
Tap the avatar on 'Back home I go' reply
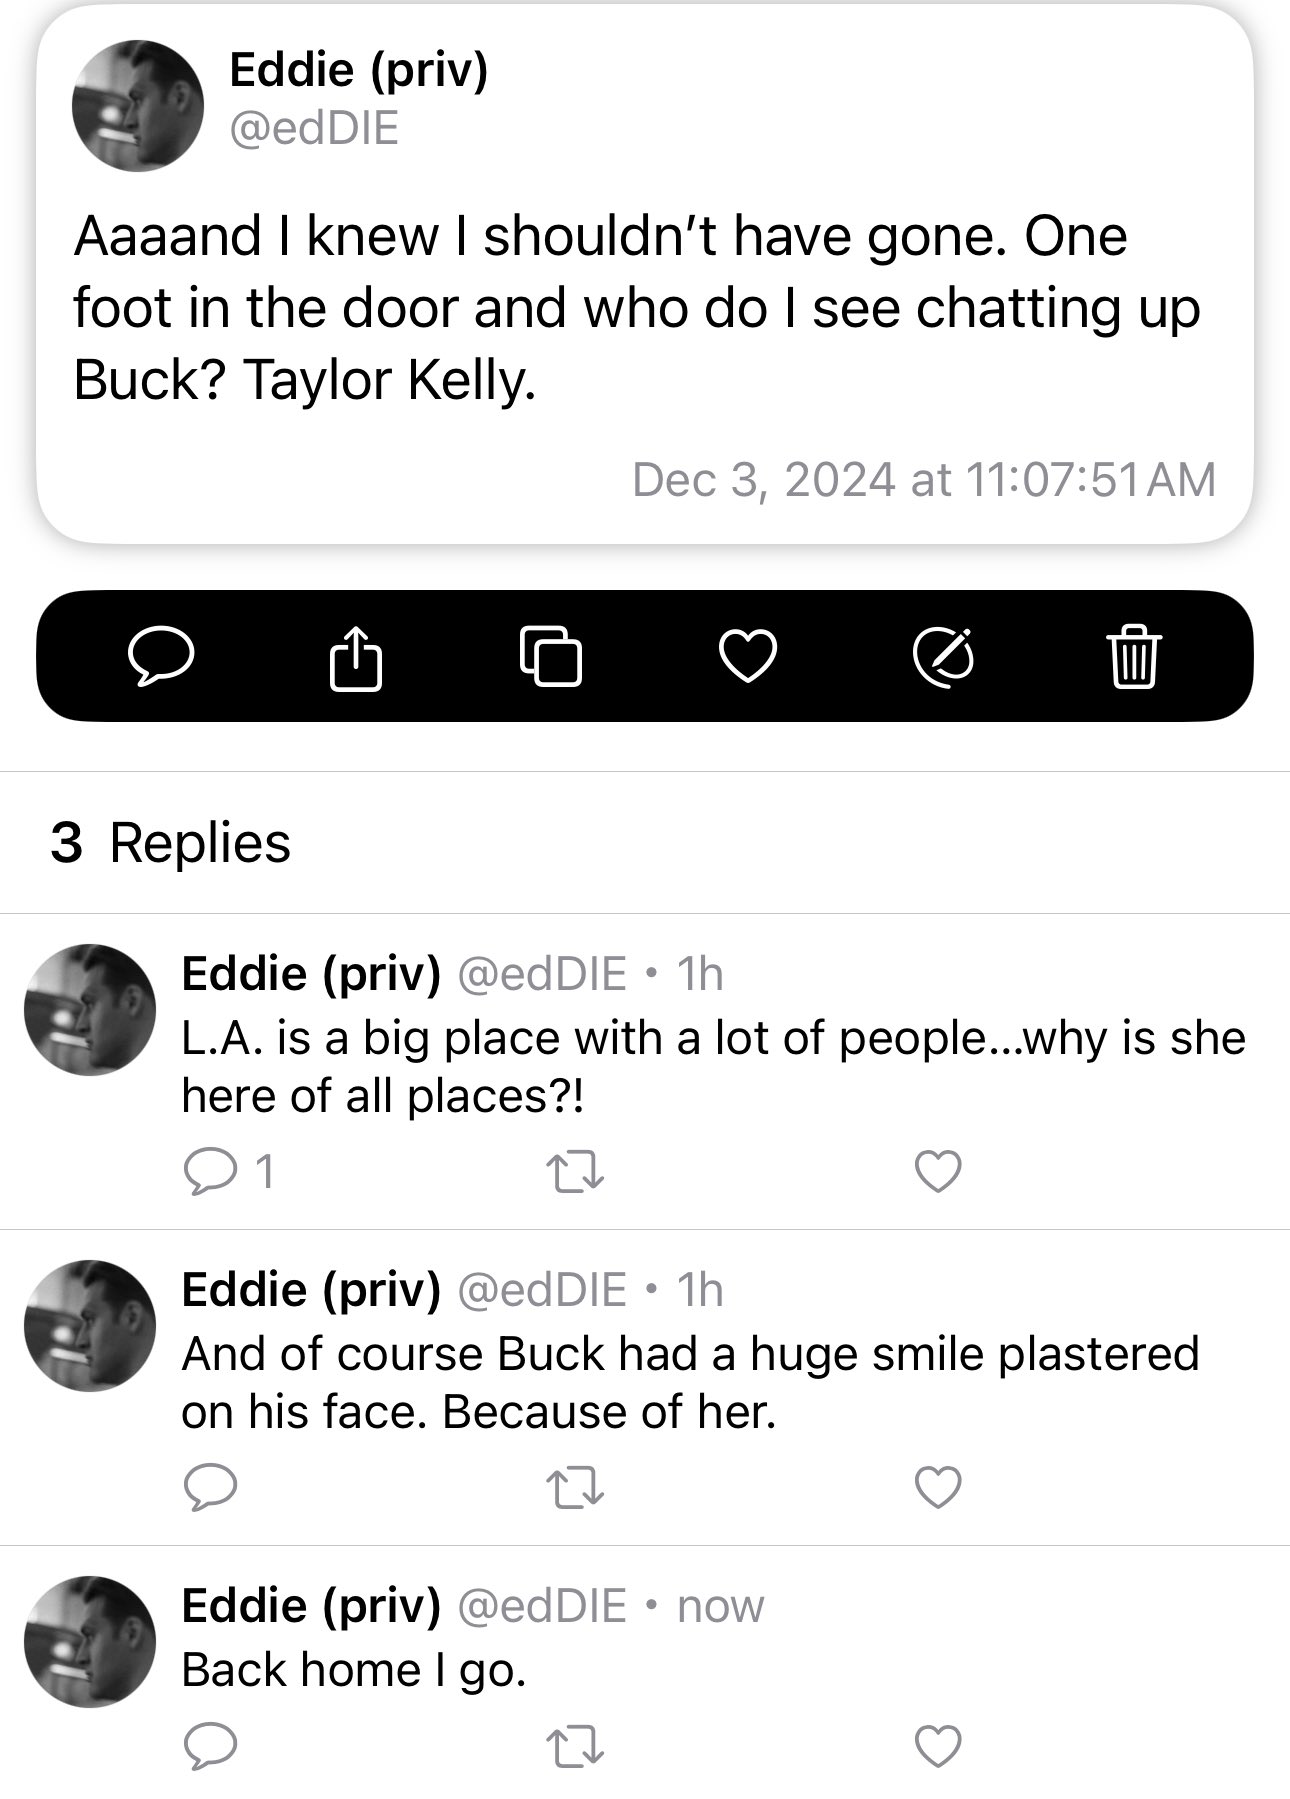click(x=90, y=1642)
